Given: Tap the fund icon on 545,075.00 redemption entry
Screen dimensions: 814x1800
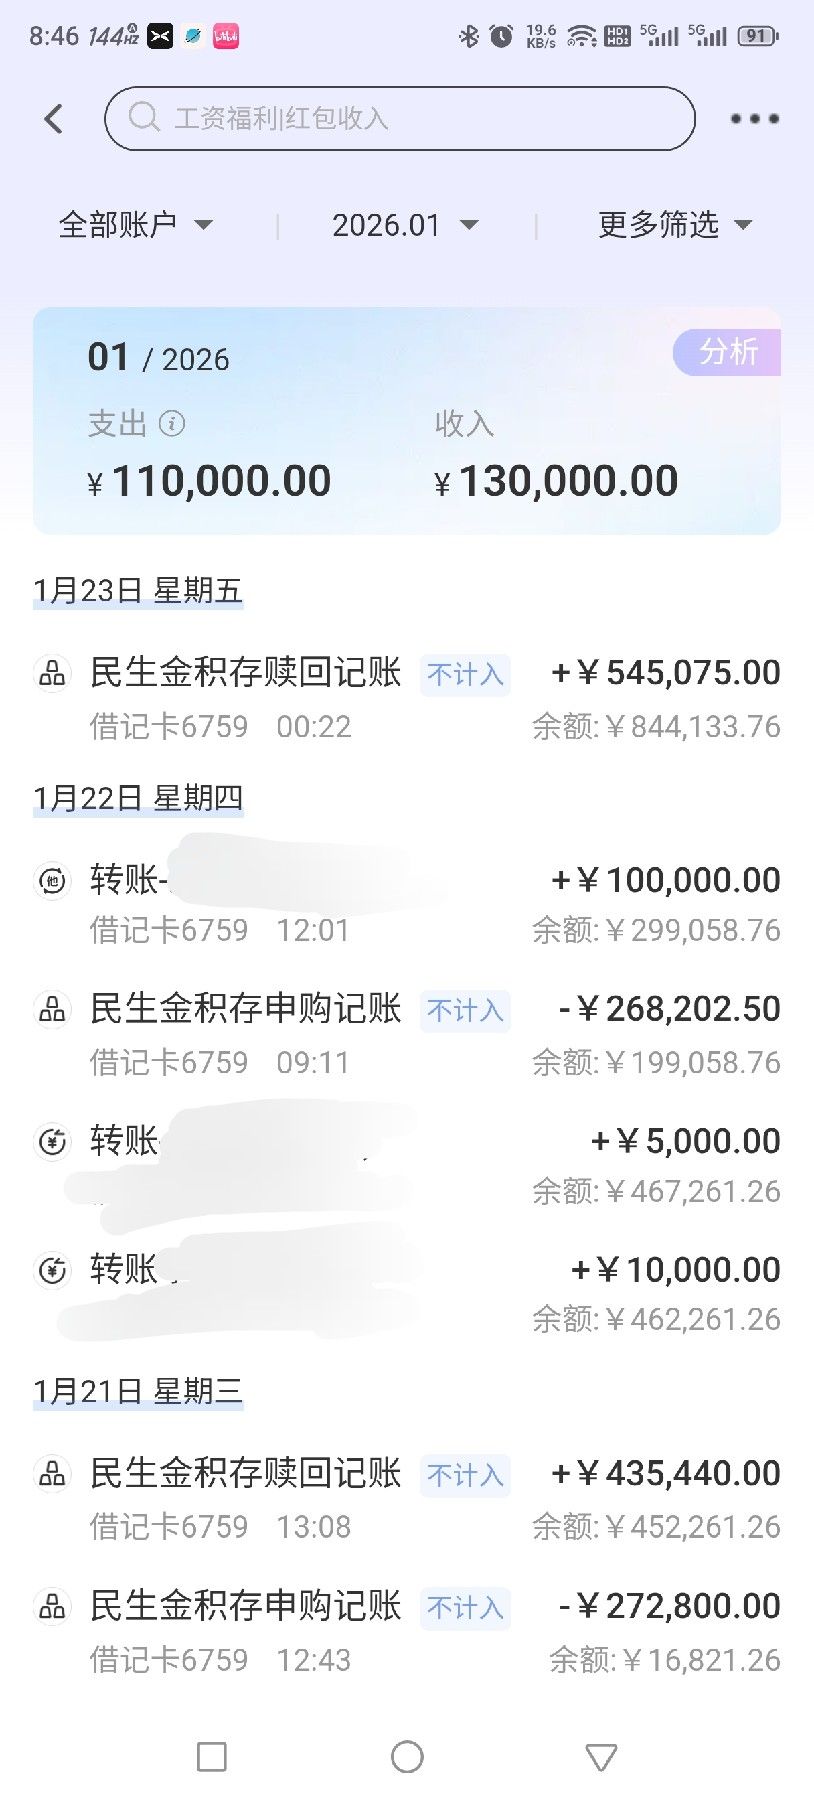Looking at the screenshot, I should [x=52, y=674].
